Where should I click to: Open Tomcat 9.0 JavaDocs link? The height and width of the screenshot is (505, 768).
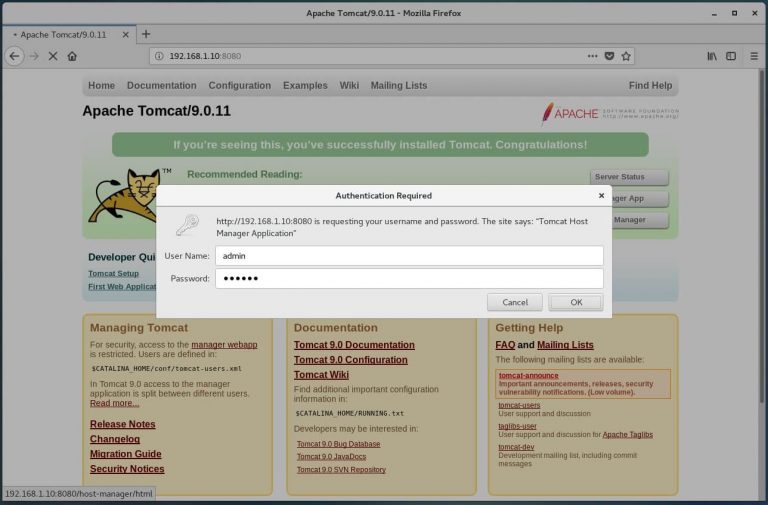tap(332, 457)
